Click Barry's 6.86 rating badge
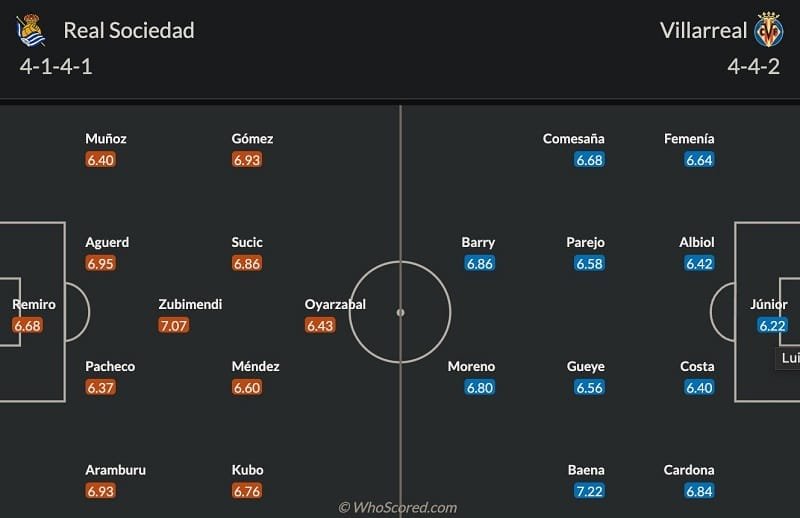This screenshot has height=518, width=800. [x=480, y=263]
